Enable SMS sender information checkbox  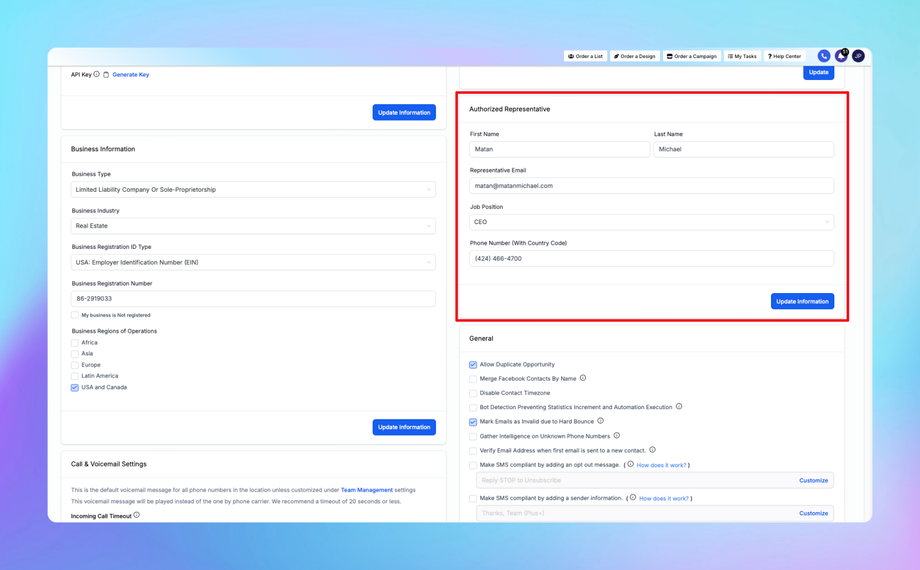(473, 498)
